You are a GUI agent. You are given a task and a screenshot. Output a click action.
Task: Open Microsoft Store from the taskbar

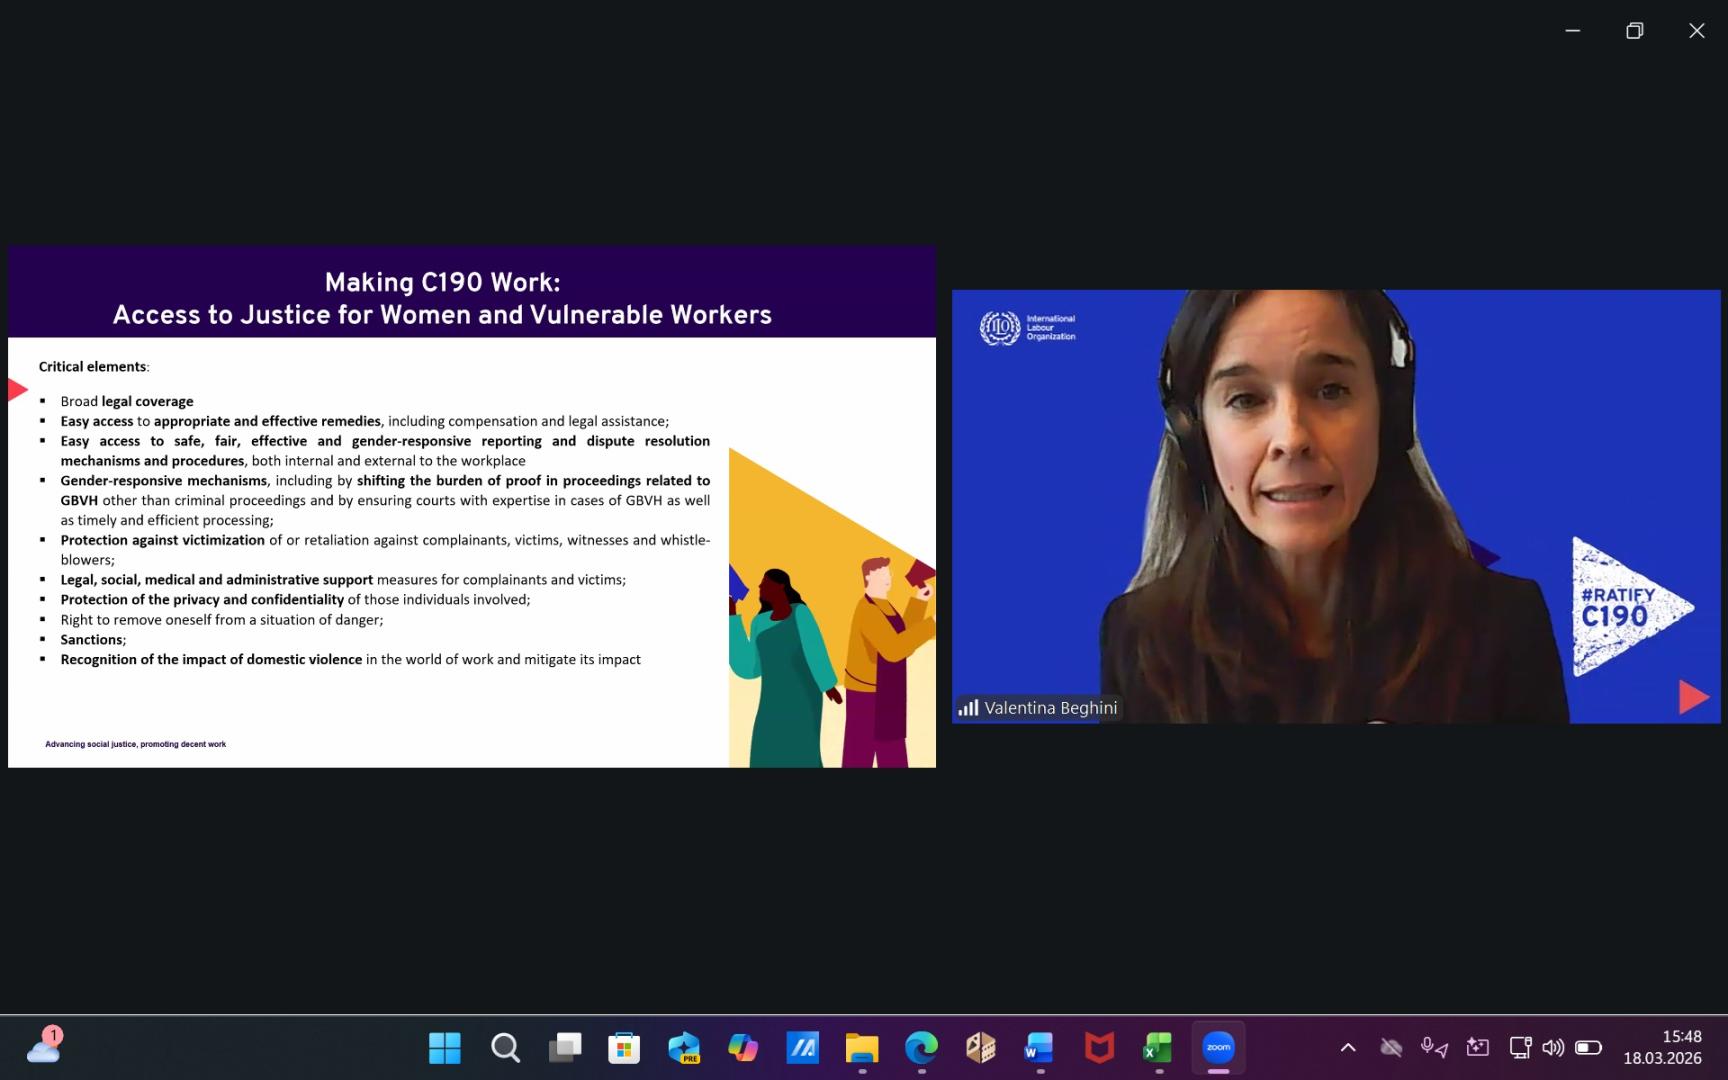[624, 1047]
